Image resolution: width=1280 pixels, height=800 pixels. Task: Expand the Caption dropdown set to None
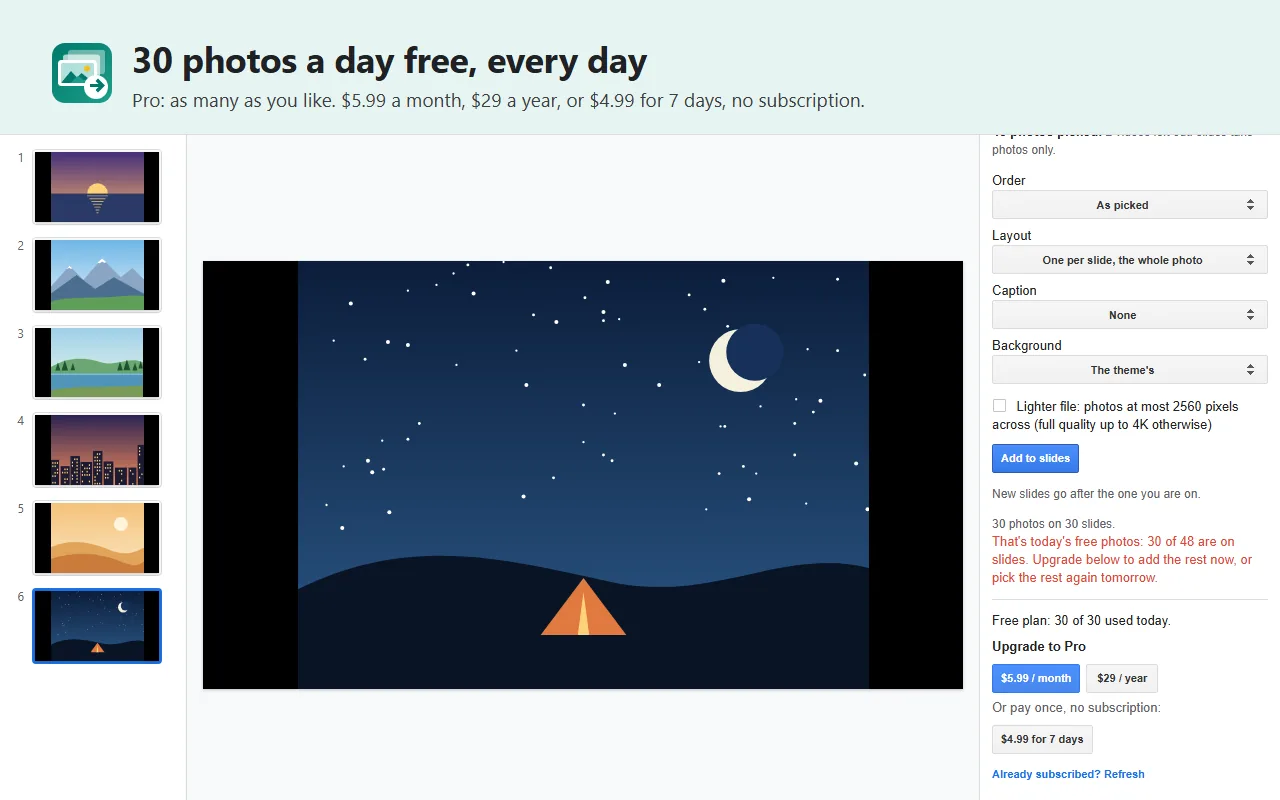[x=1130, y=315]
